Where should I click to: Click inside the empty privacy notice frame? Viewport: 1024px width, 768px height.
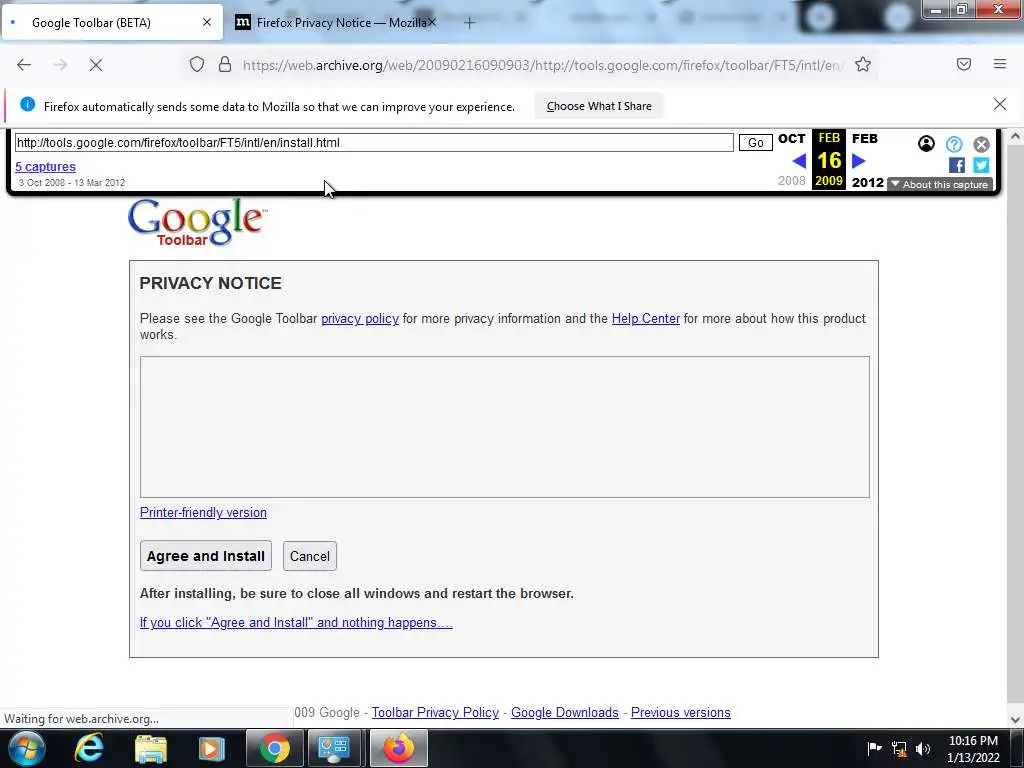pos(504,426)
